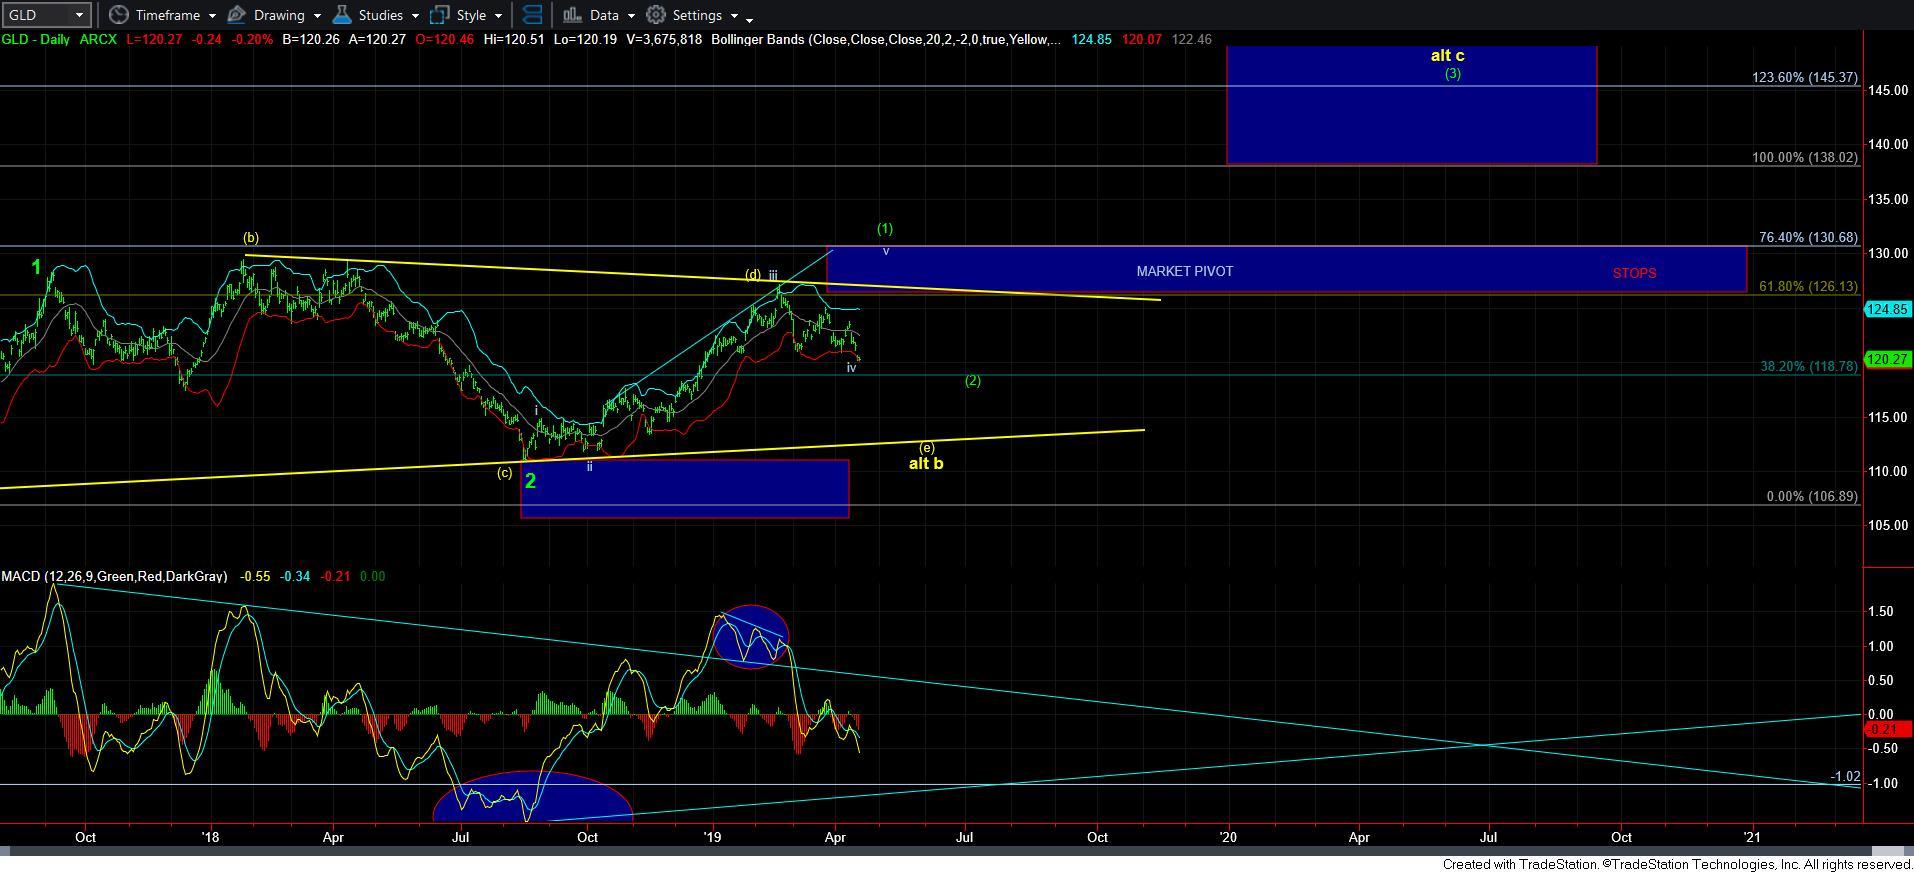Image resolution: width=1914 pixels, height=872 pixels.
Task: Expand the Data dropdown arrow
Action: [631, 16]
